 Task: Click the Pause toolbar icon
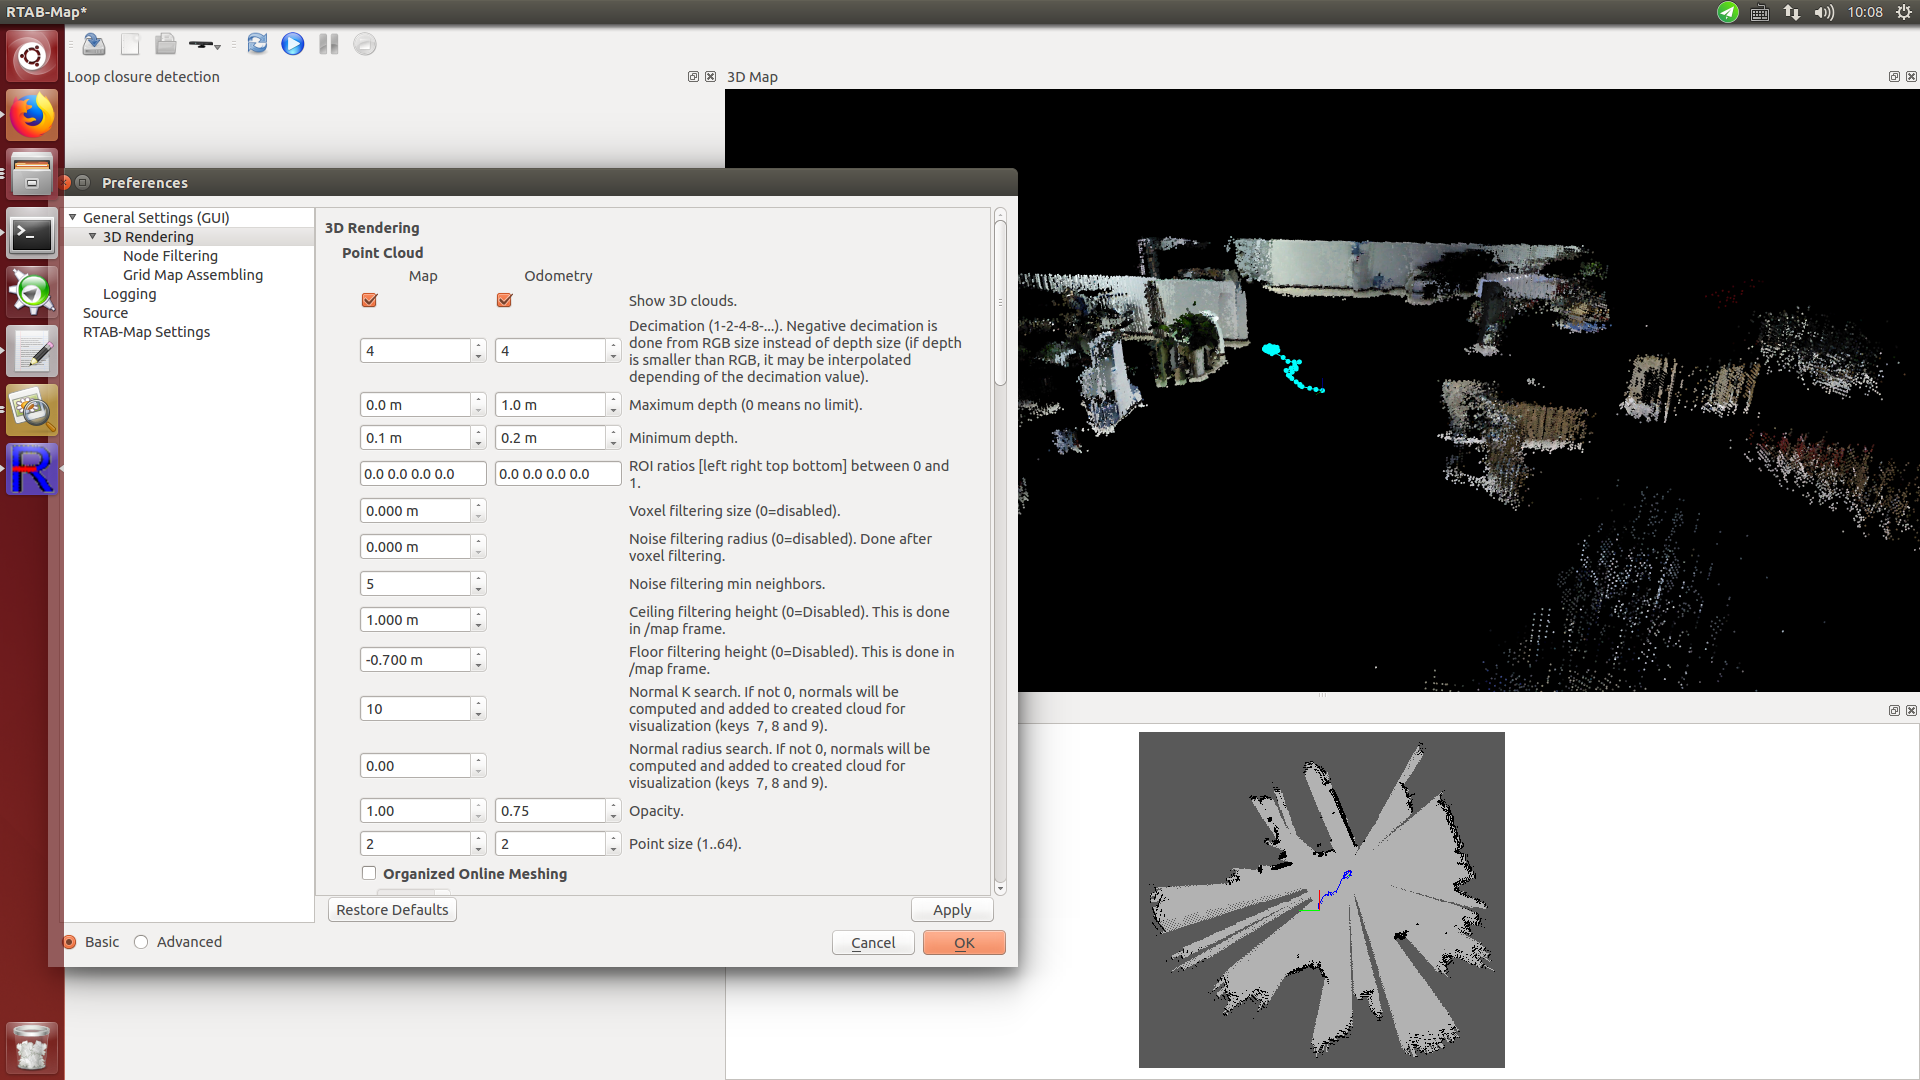(x=328, y=44)
